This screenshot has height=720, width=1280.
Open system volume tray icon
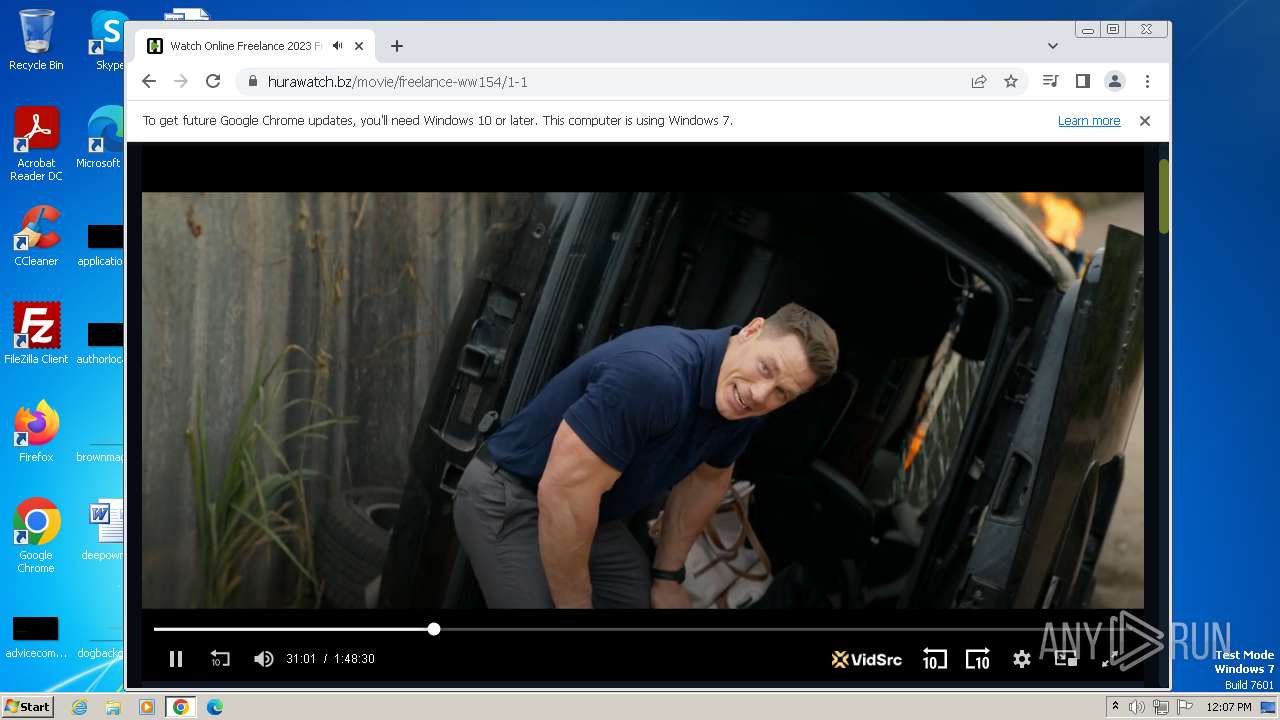tap(1137, 707)
